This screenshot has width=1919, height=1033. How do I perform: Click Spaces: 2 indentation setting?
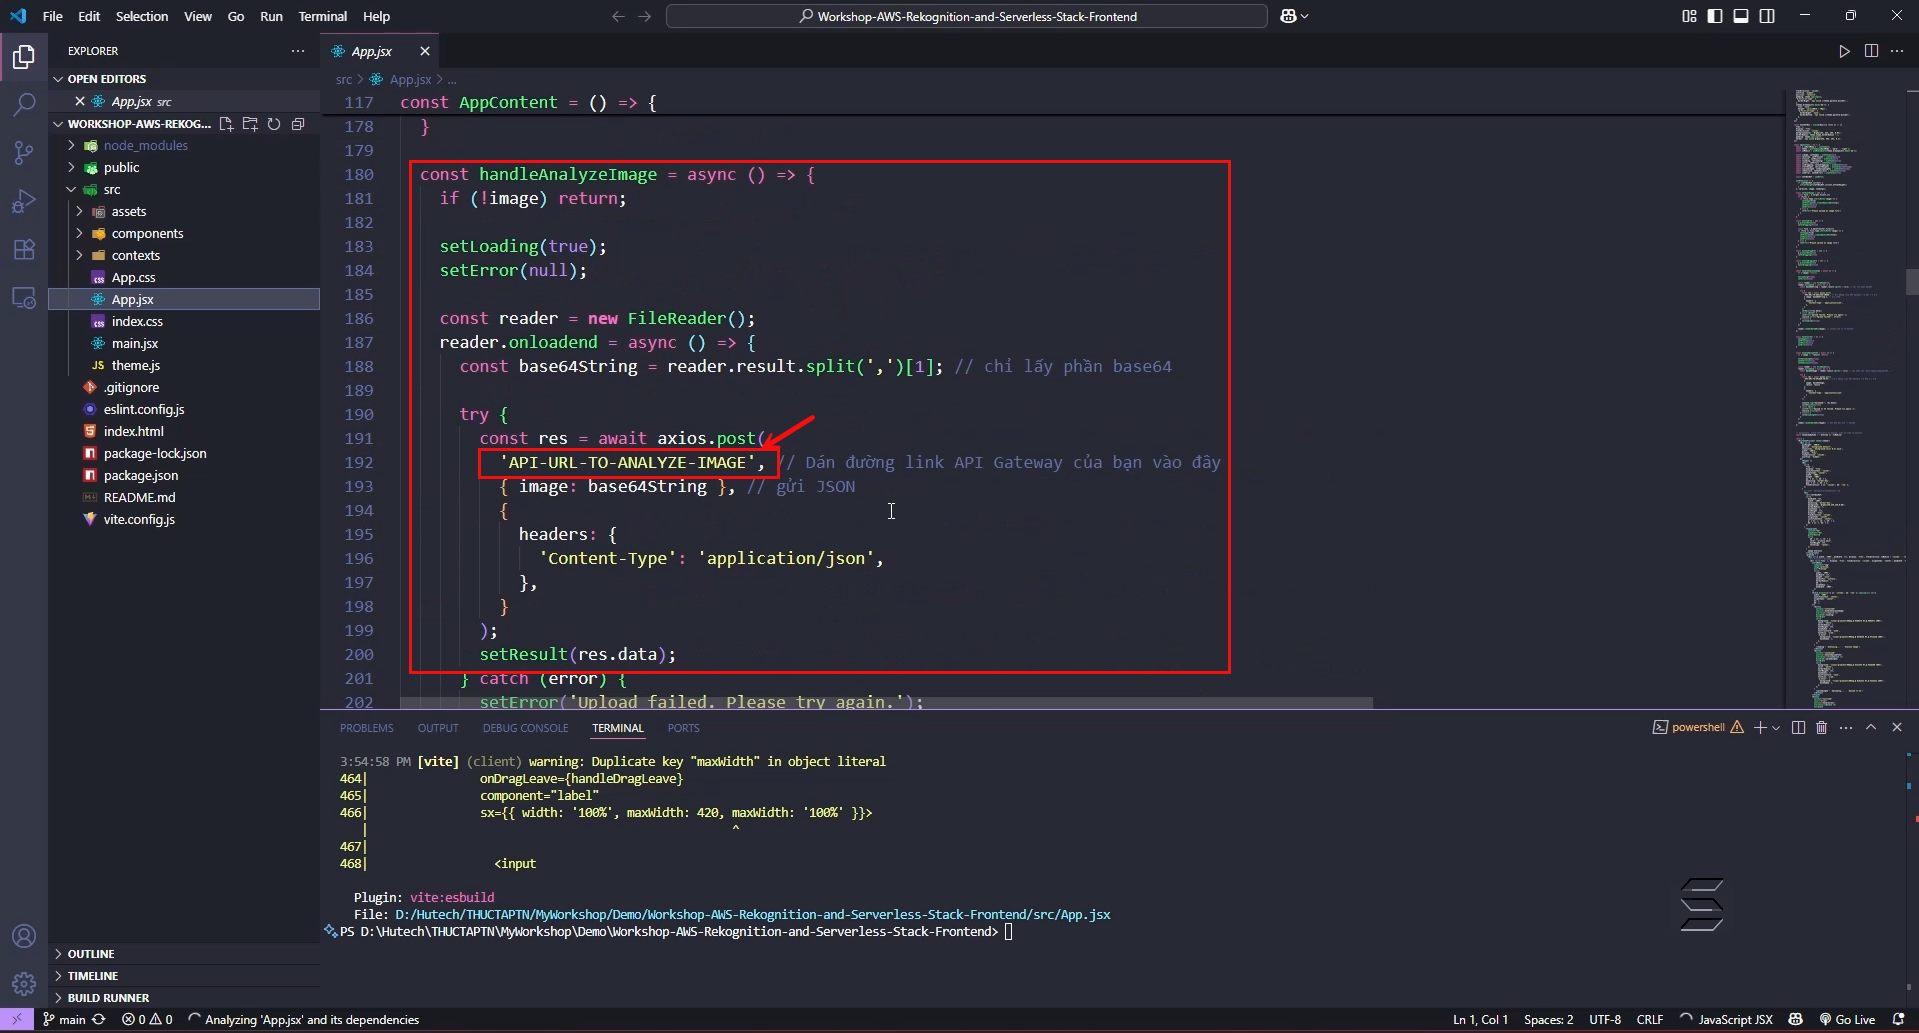[1548, 1020]
